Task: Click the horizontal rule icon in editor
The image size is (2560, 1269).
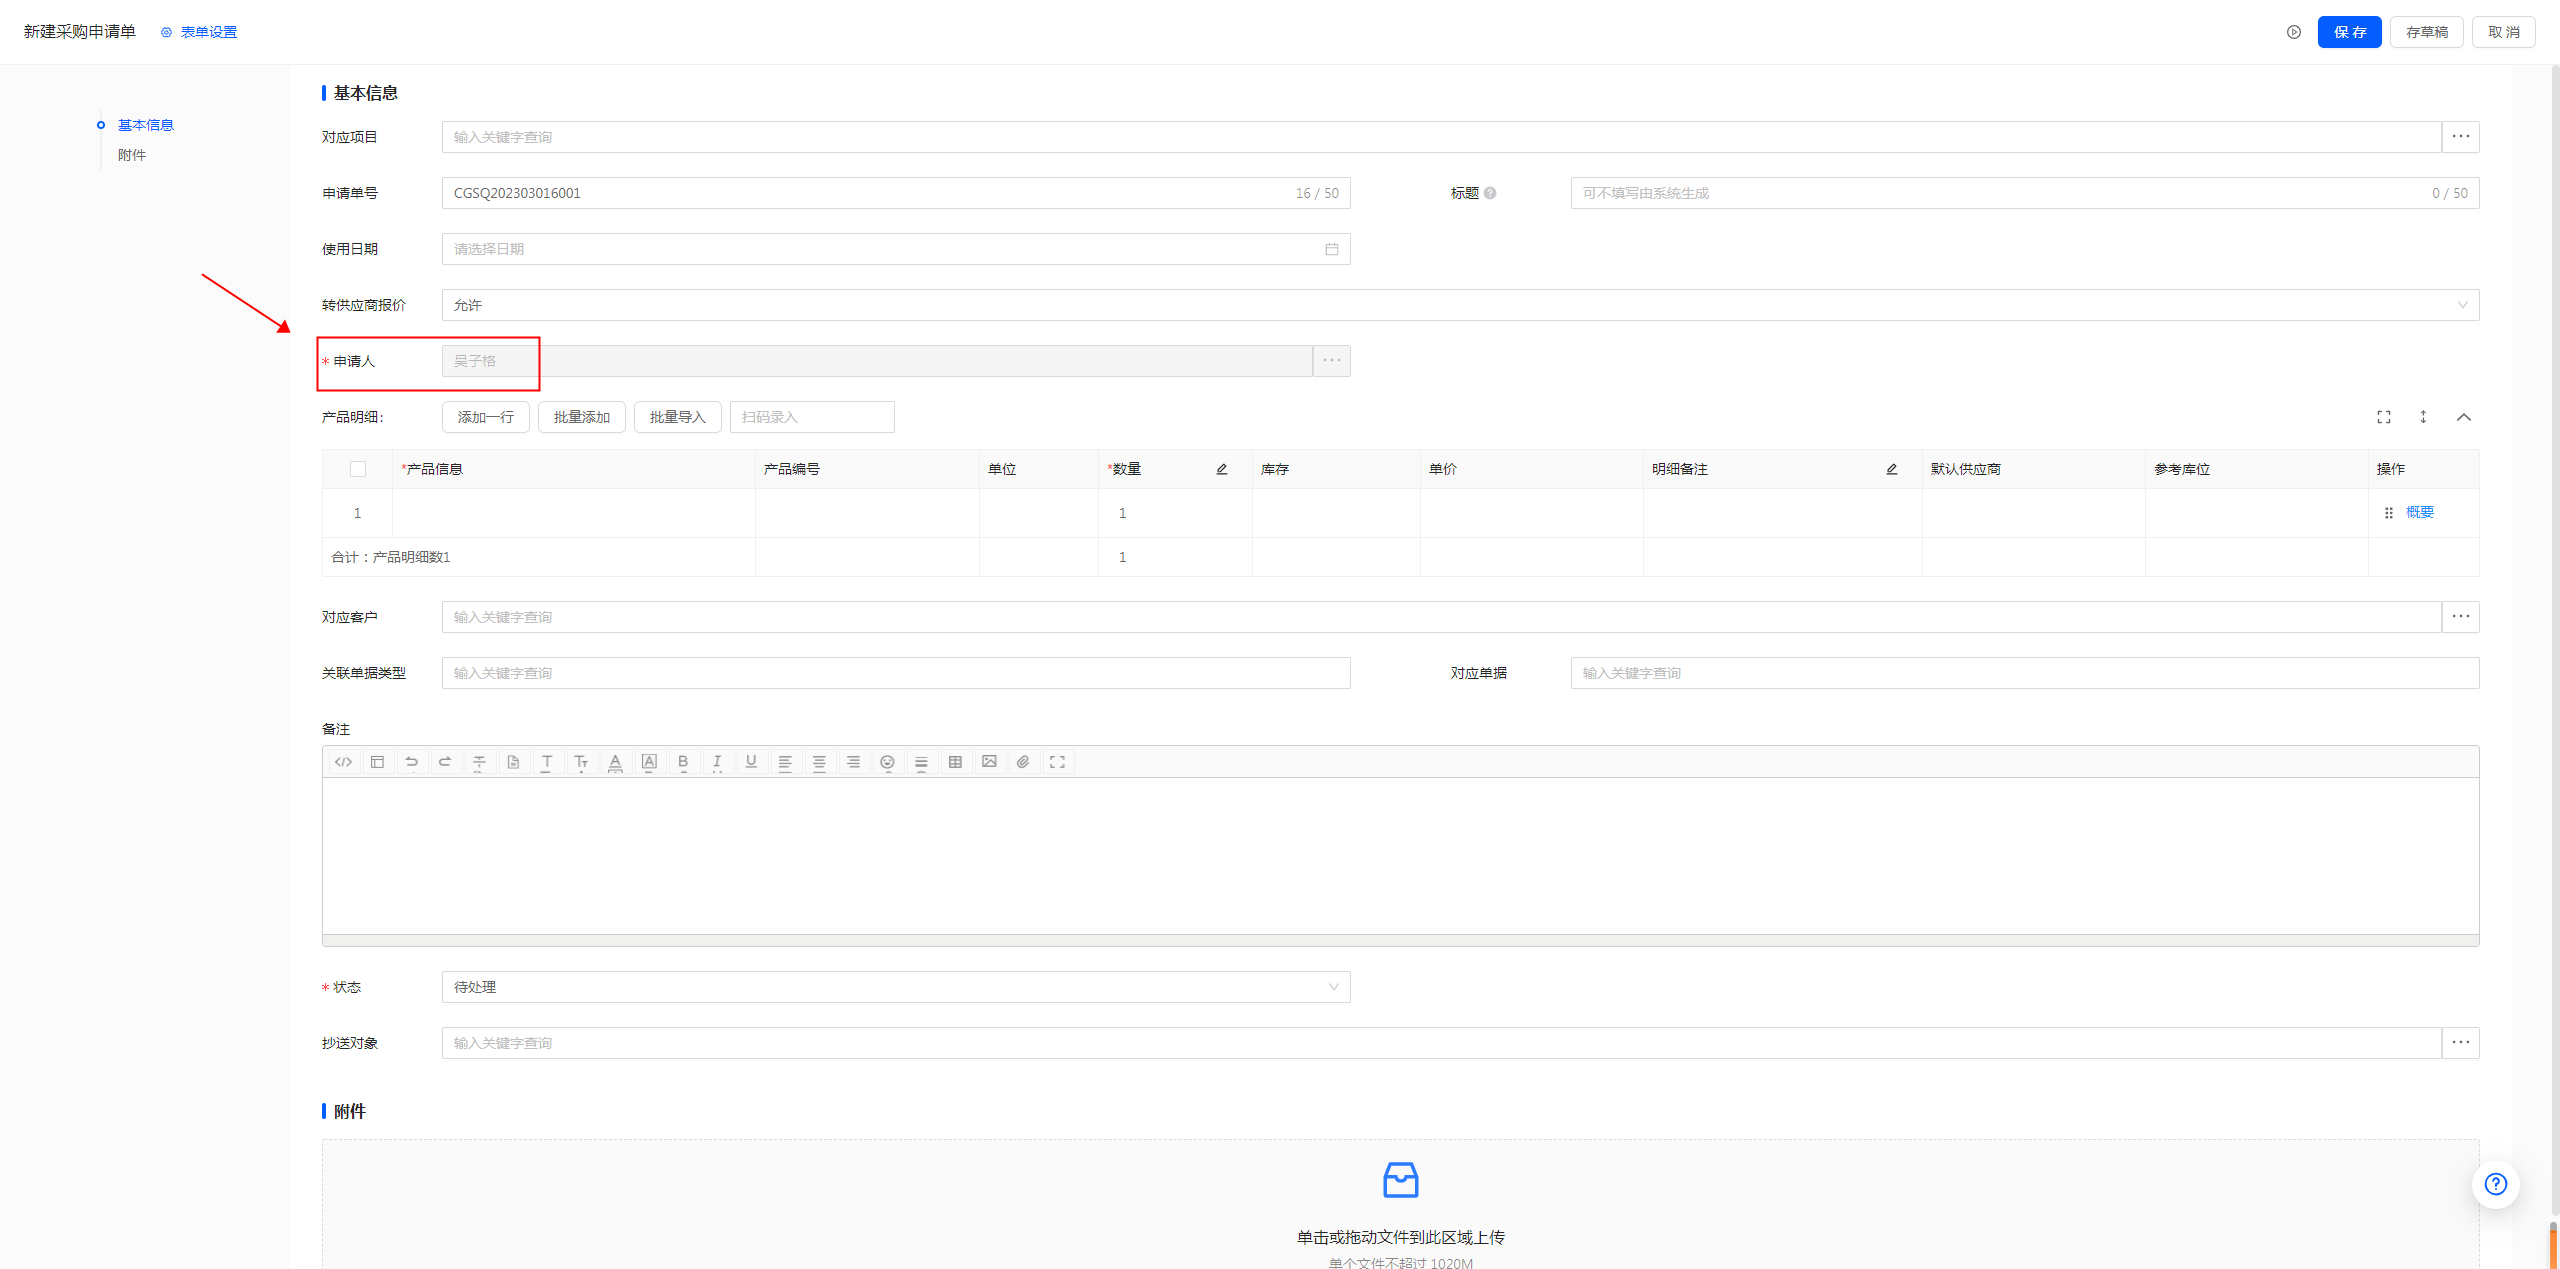Action: [921, 762]
